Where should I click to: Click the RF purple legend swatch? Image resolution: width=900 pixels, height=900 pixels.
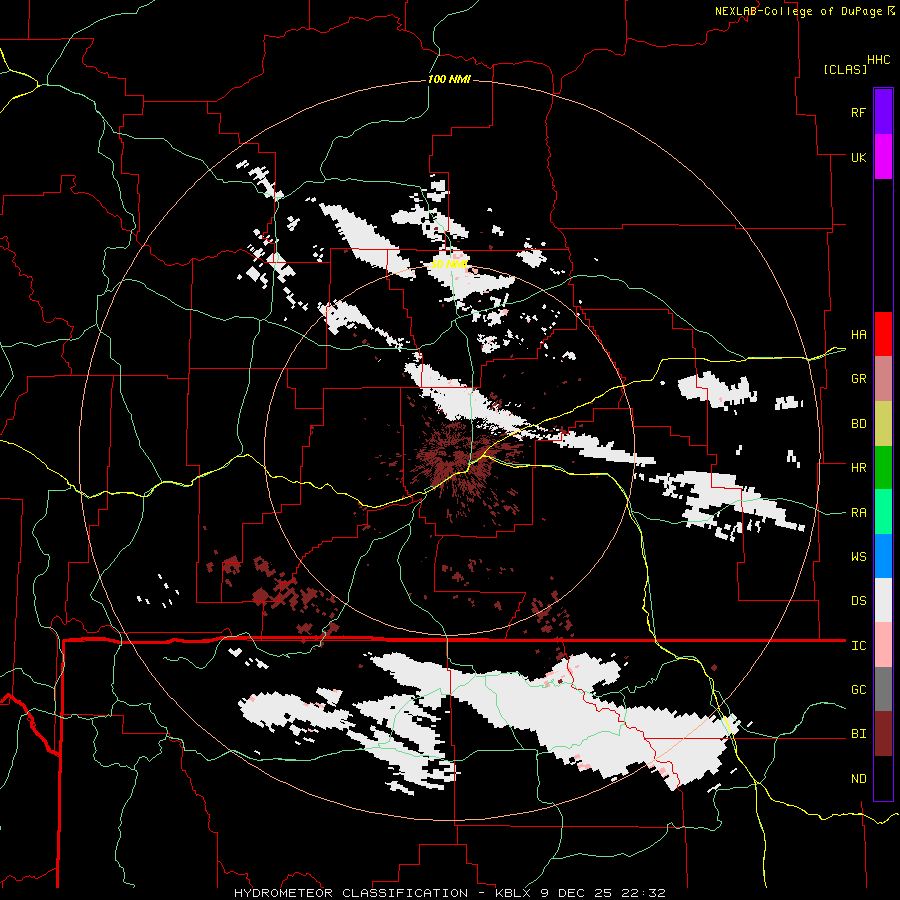pyautogui.click(x=883, y=112)
